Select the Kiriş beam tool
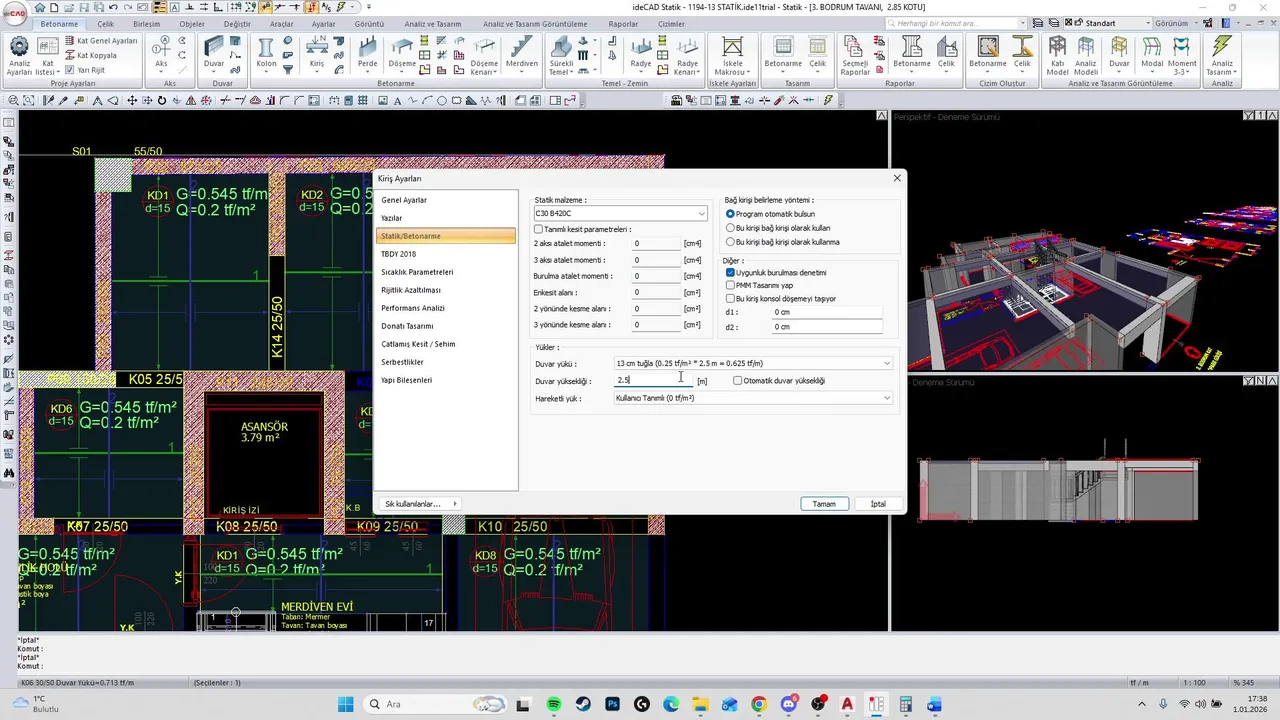Image resolution: width=1280 pixels, height=720 pixels. click(x=317, y=54)
